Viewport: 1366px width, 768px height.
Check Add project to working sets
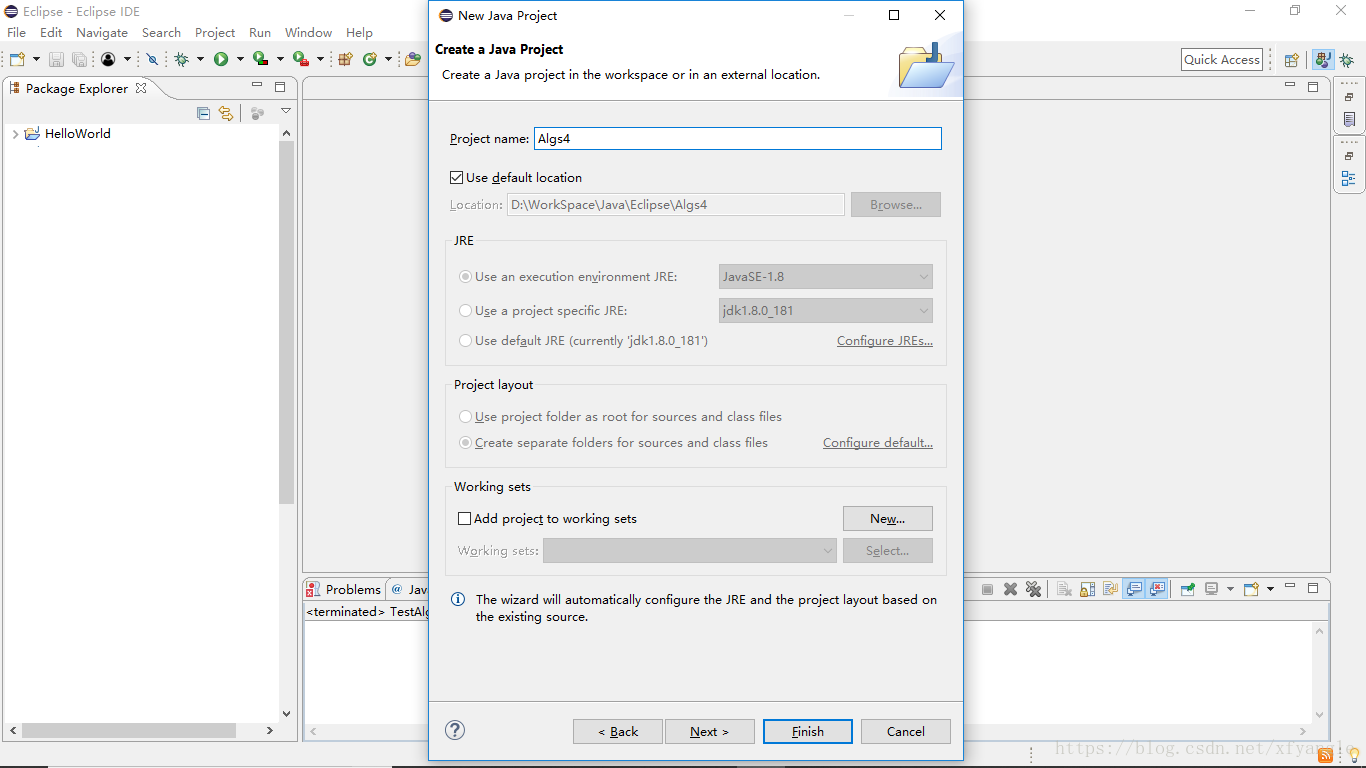[464, 518]
